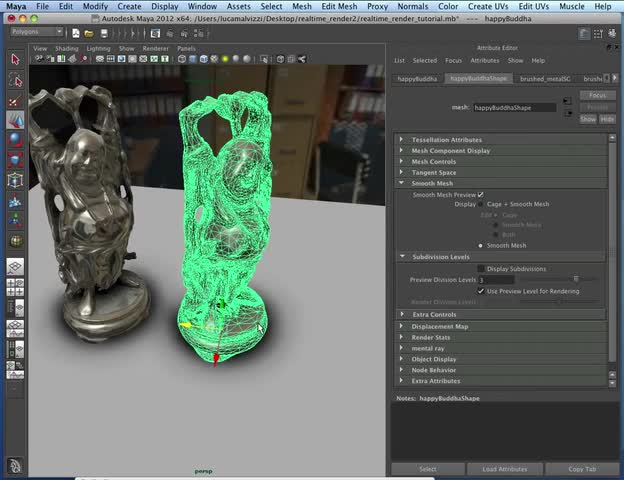Enable smooth shade all blue cube icon
Viewport: 624px width, 480px height.
pos(193,59)
